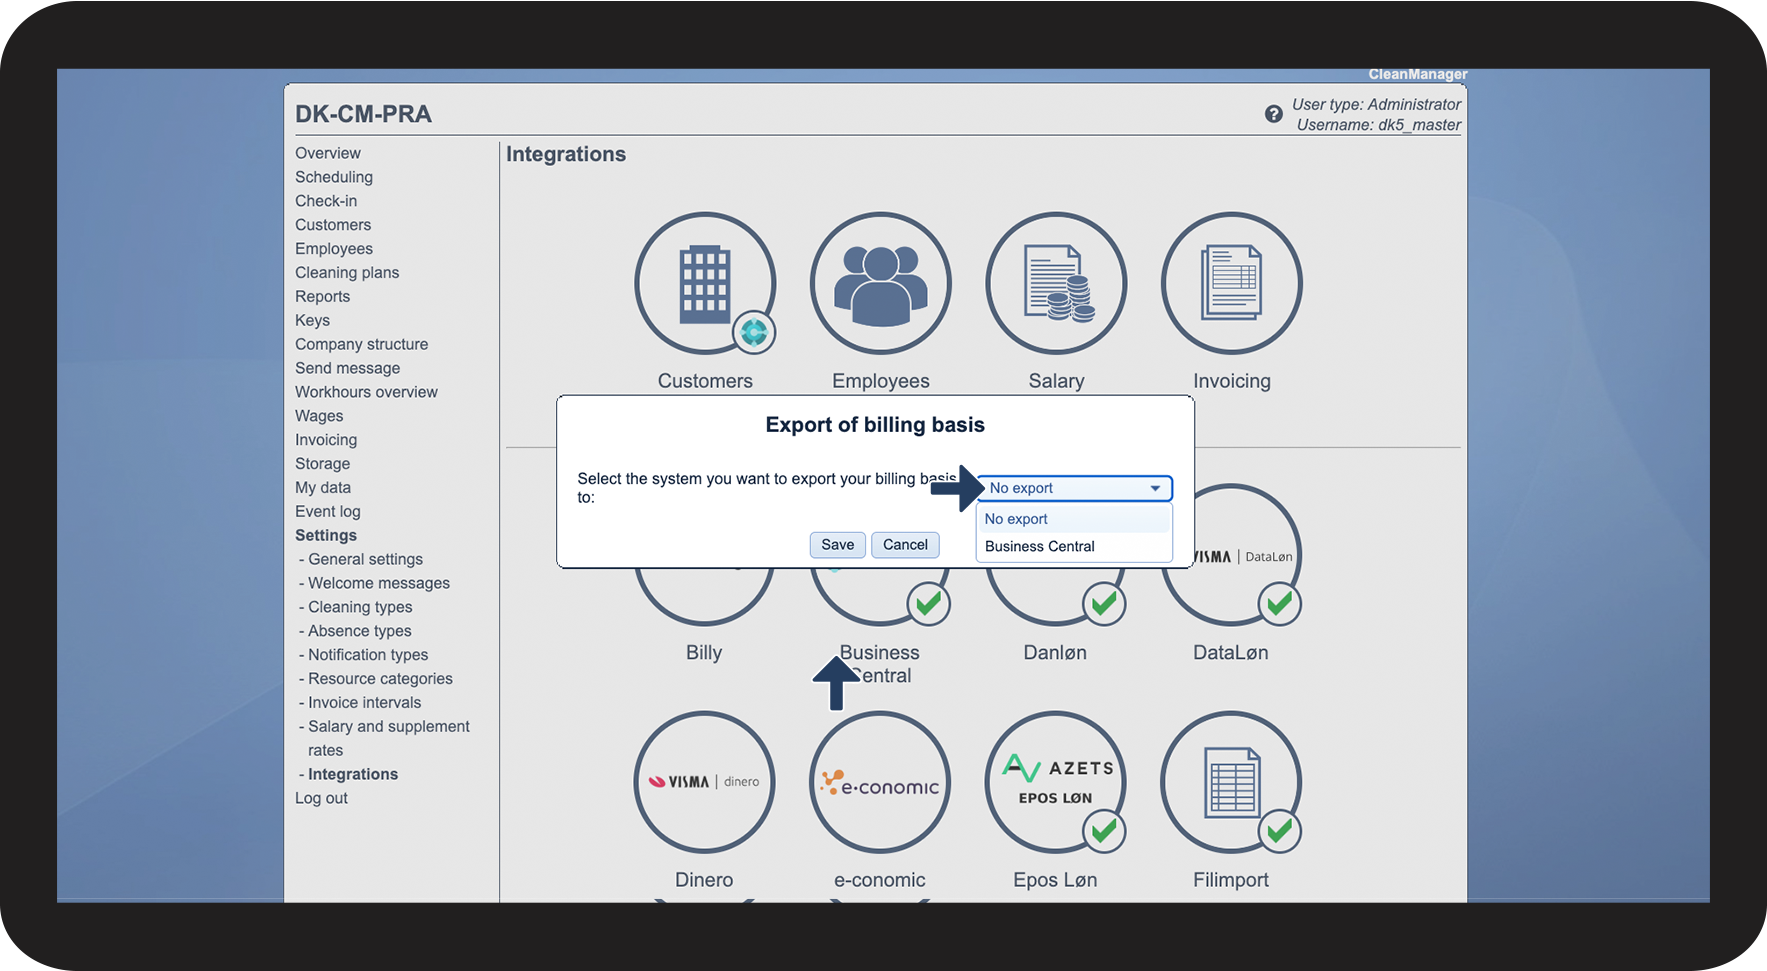This screenshot has width=1767, height=971.
Task: Open the Invoicing integration document icon
Action: click(x=1231, y=283)
